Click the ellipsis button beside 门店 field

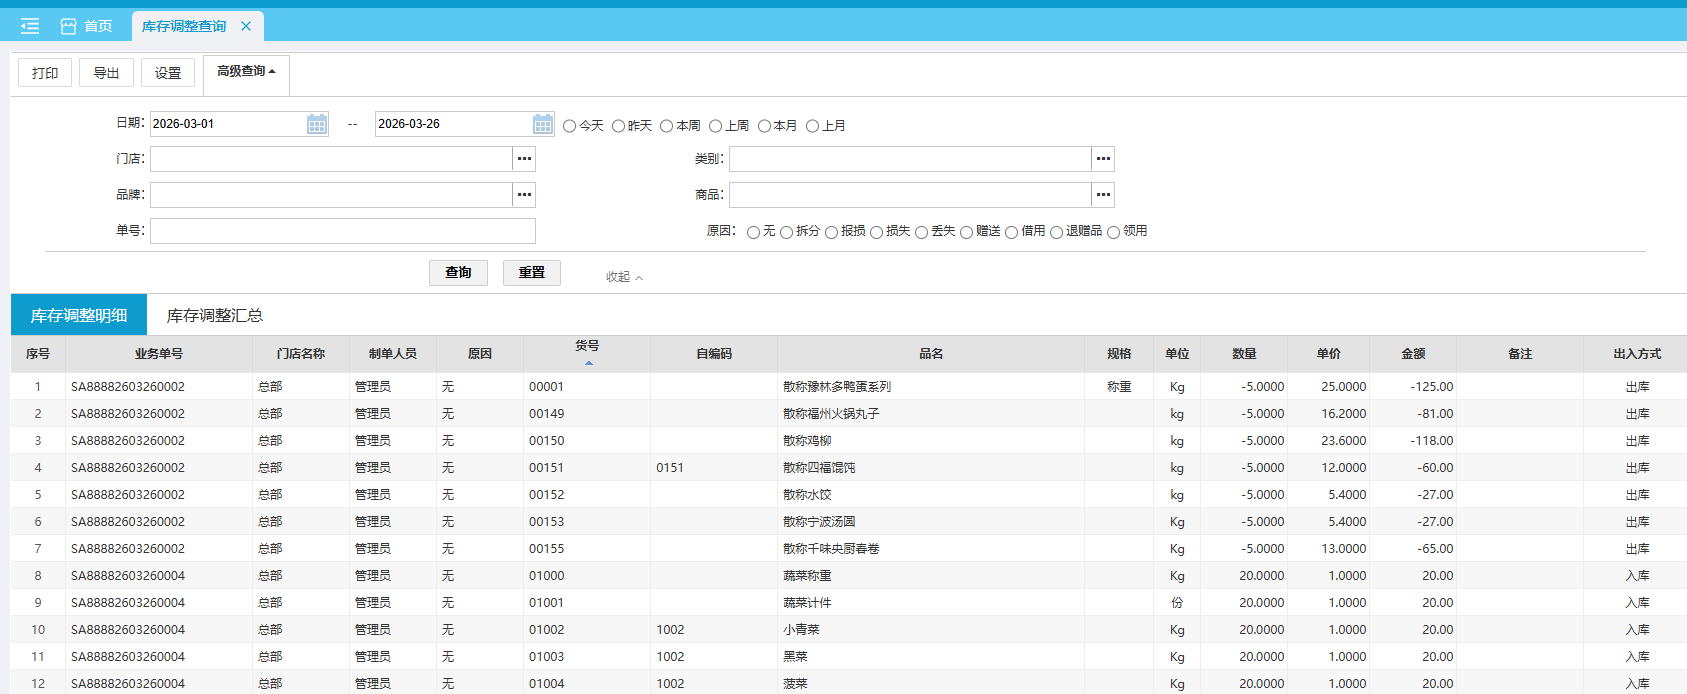click(x=524, y=159)
